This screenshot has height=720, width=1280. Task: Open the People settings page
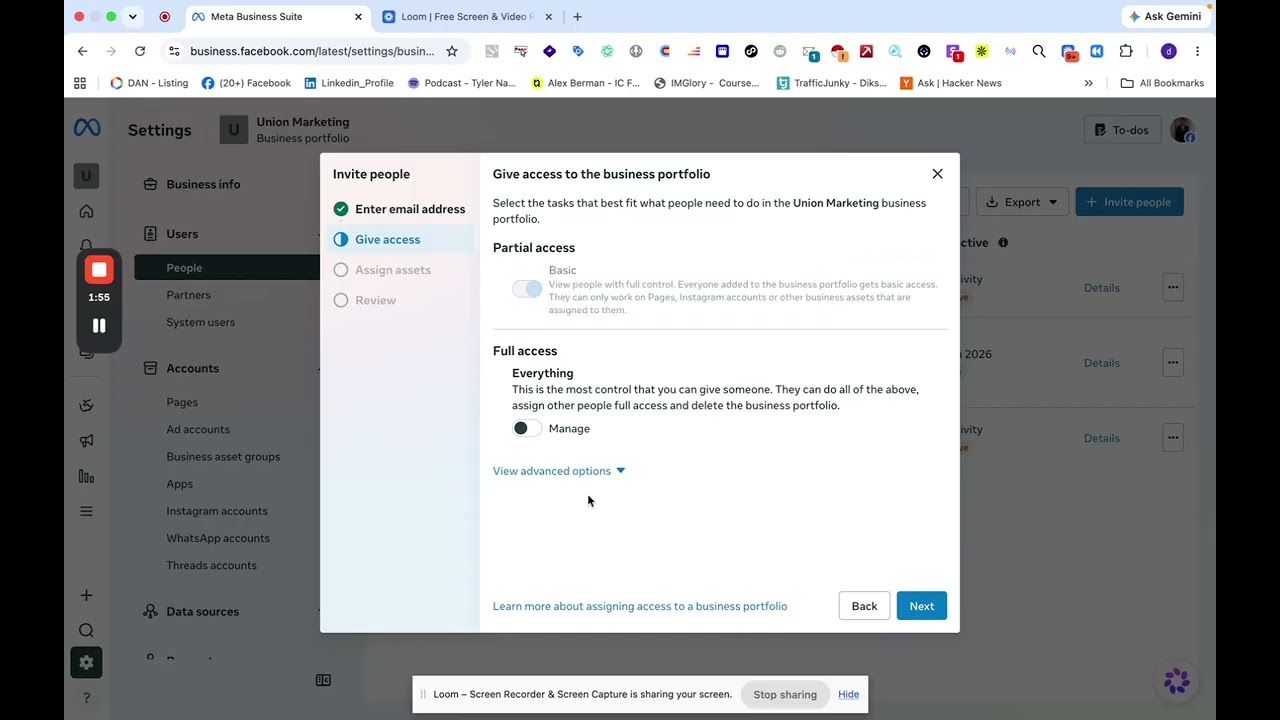point(227,268)
